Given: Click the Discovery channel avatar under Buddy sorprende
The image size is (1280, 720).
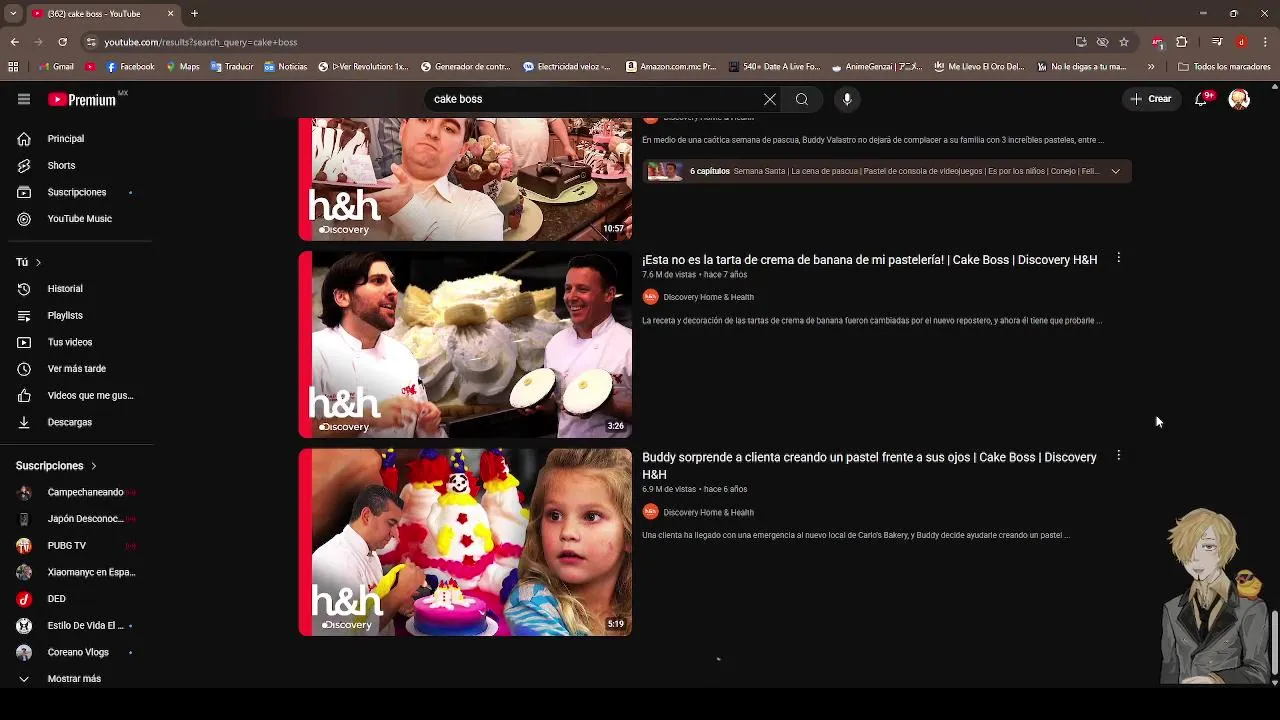Looking at the screenshot, I should click(x=650, y=512).
